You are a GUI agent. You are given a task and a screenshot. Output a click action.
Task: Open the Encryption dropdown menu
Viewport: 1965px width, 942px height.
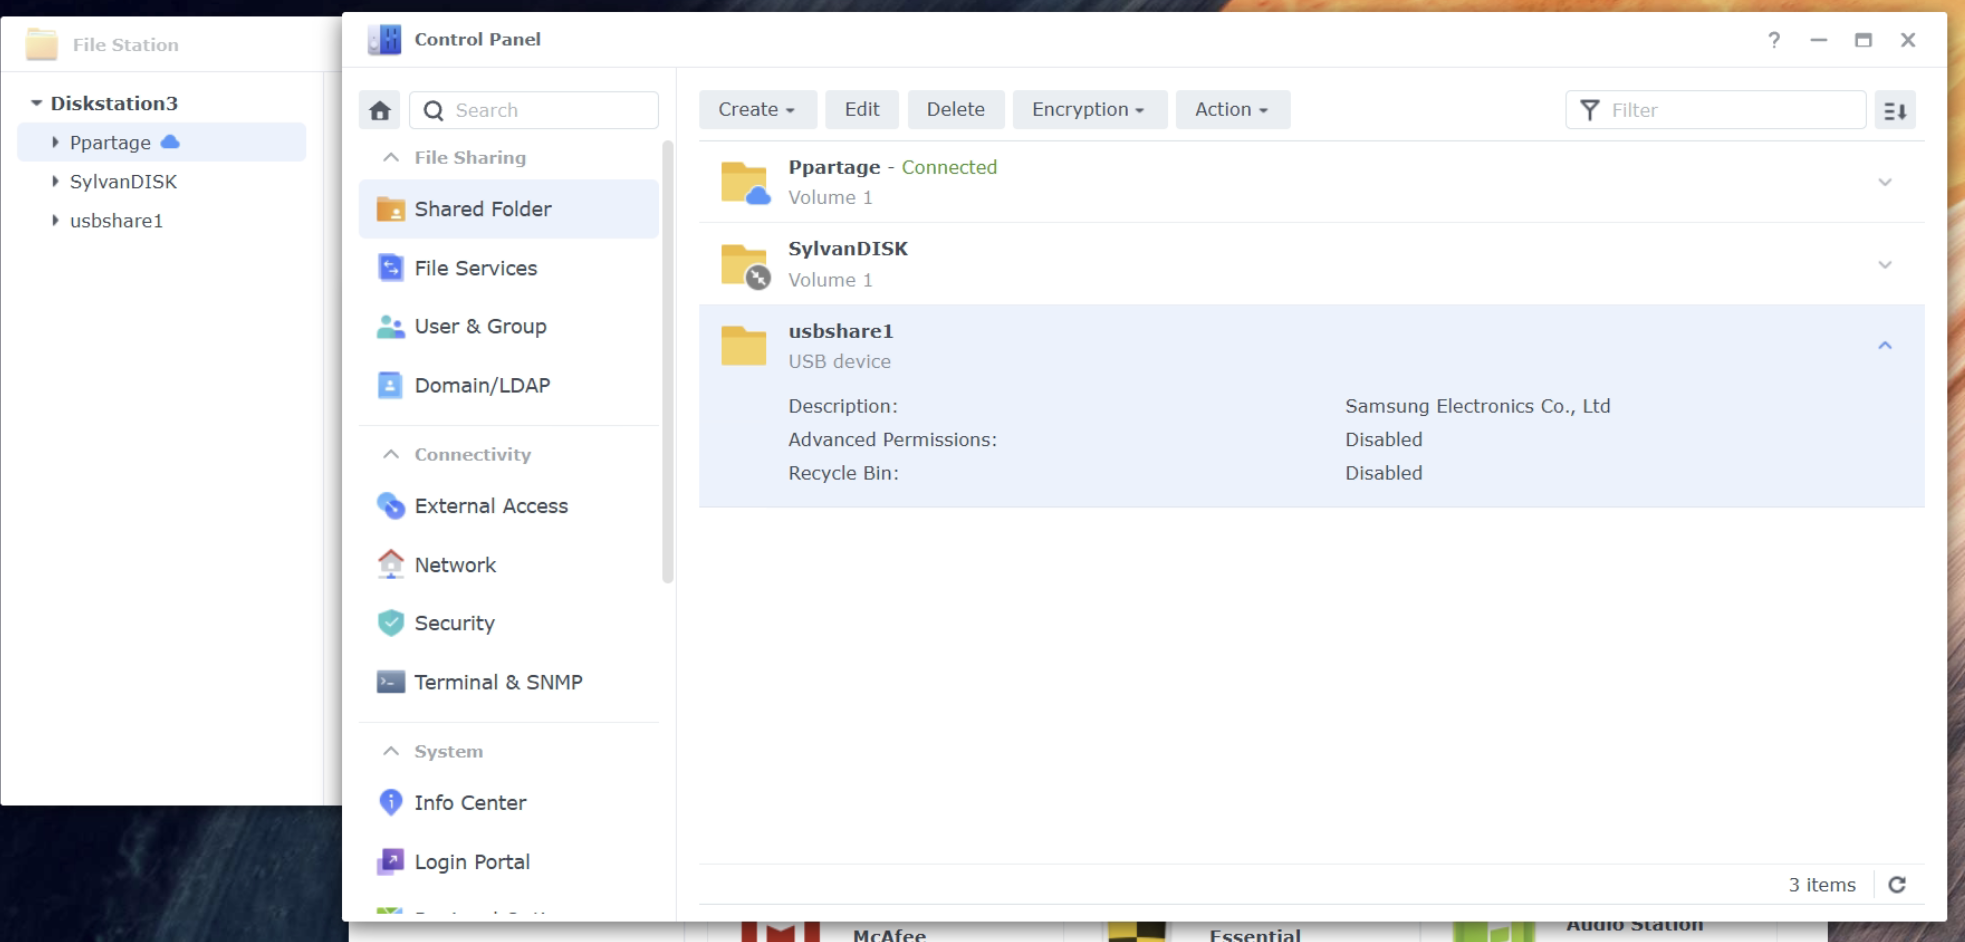click(x=1088, y=110)
